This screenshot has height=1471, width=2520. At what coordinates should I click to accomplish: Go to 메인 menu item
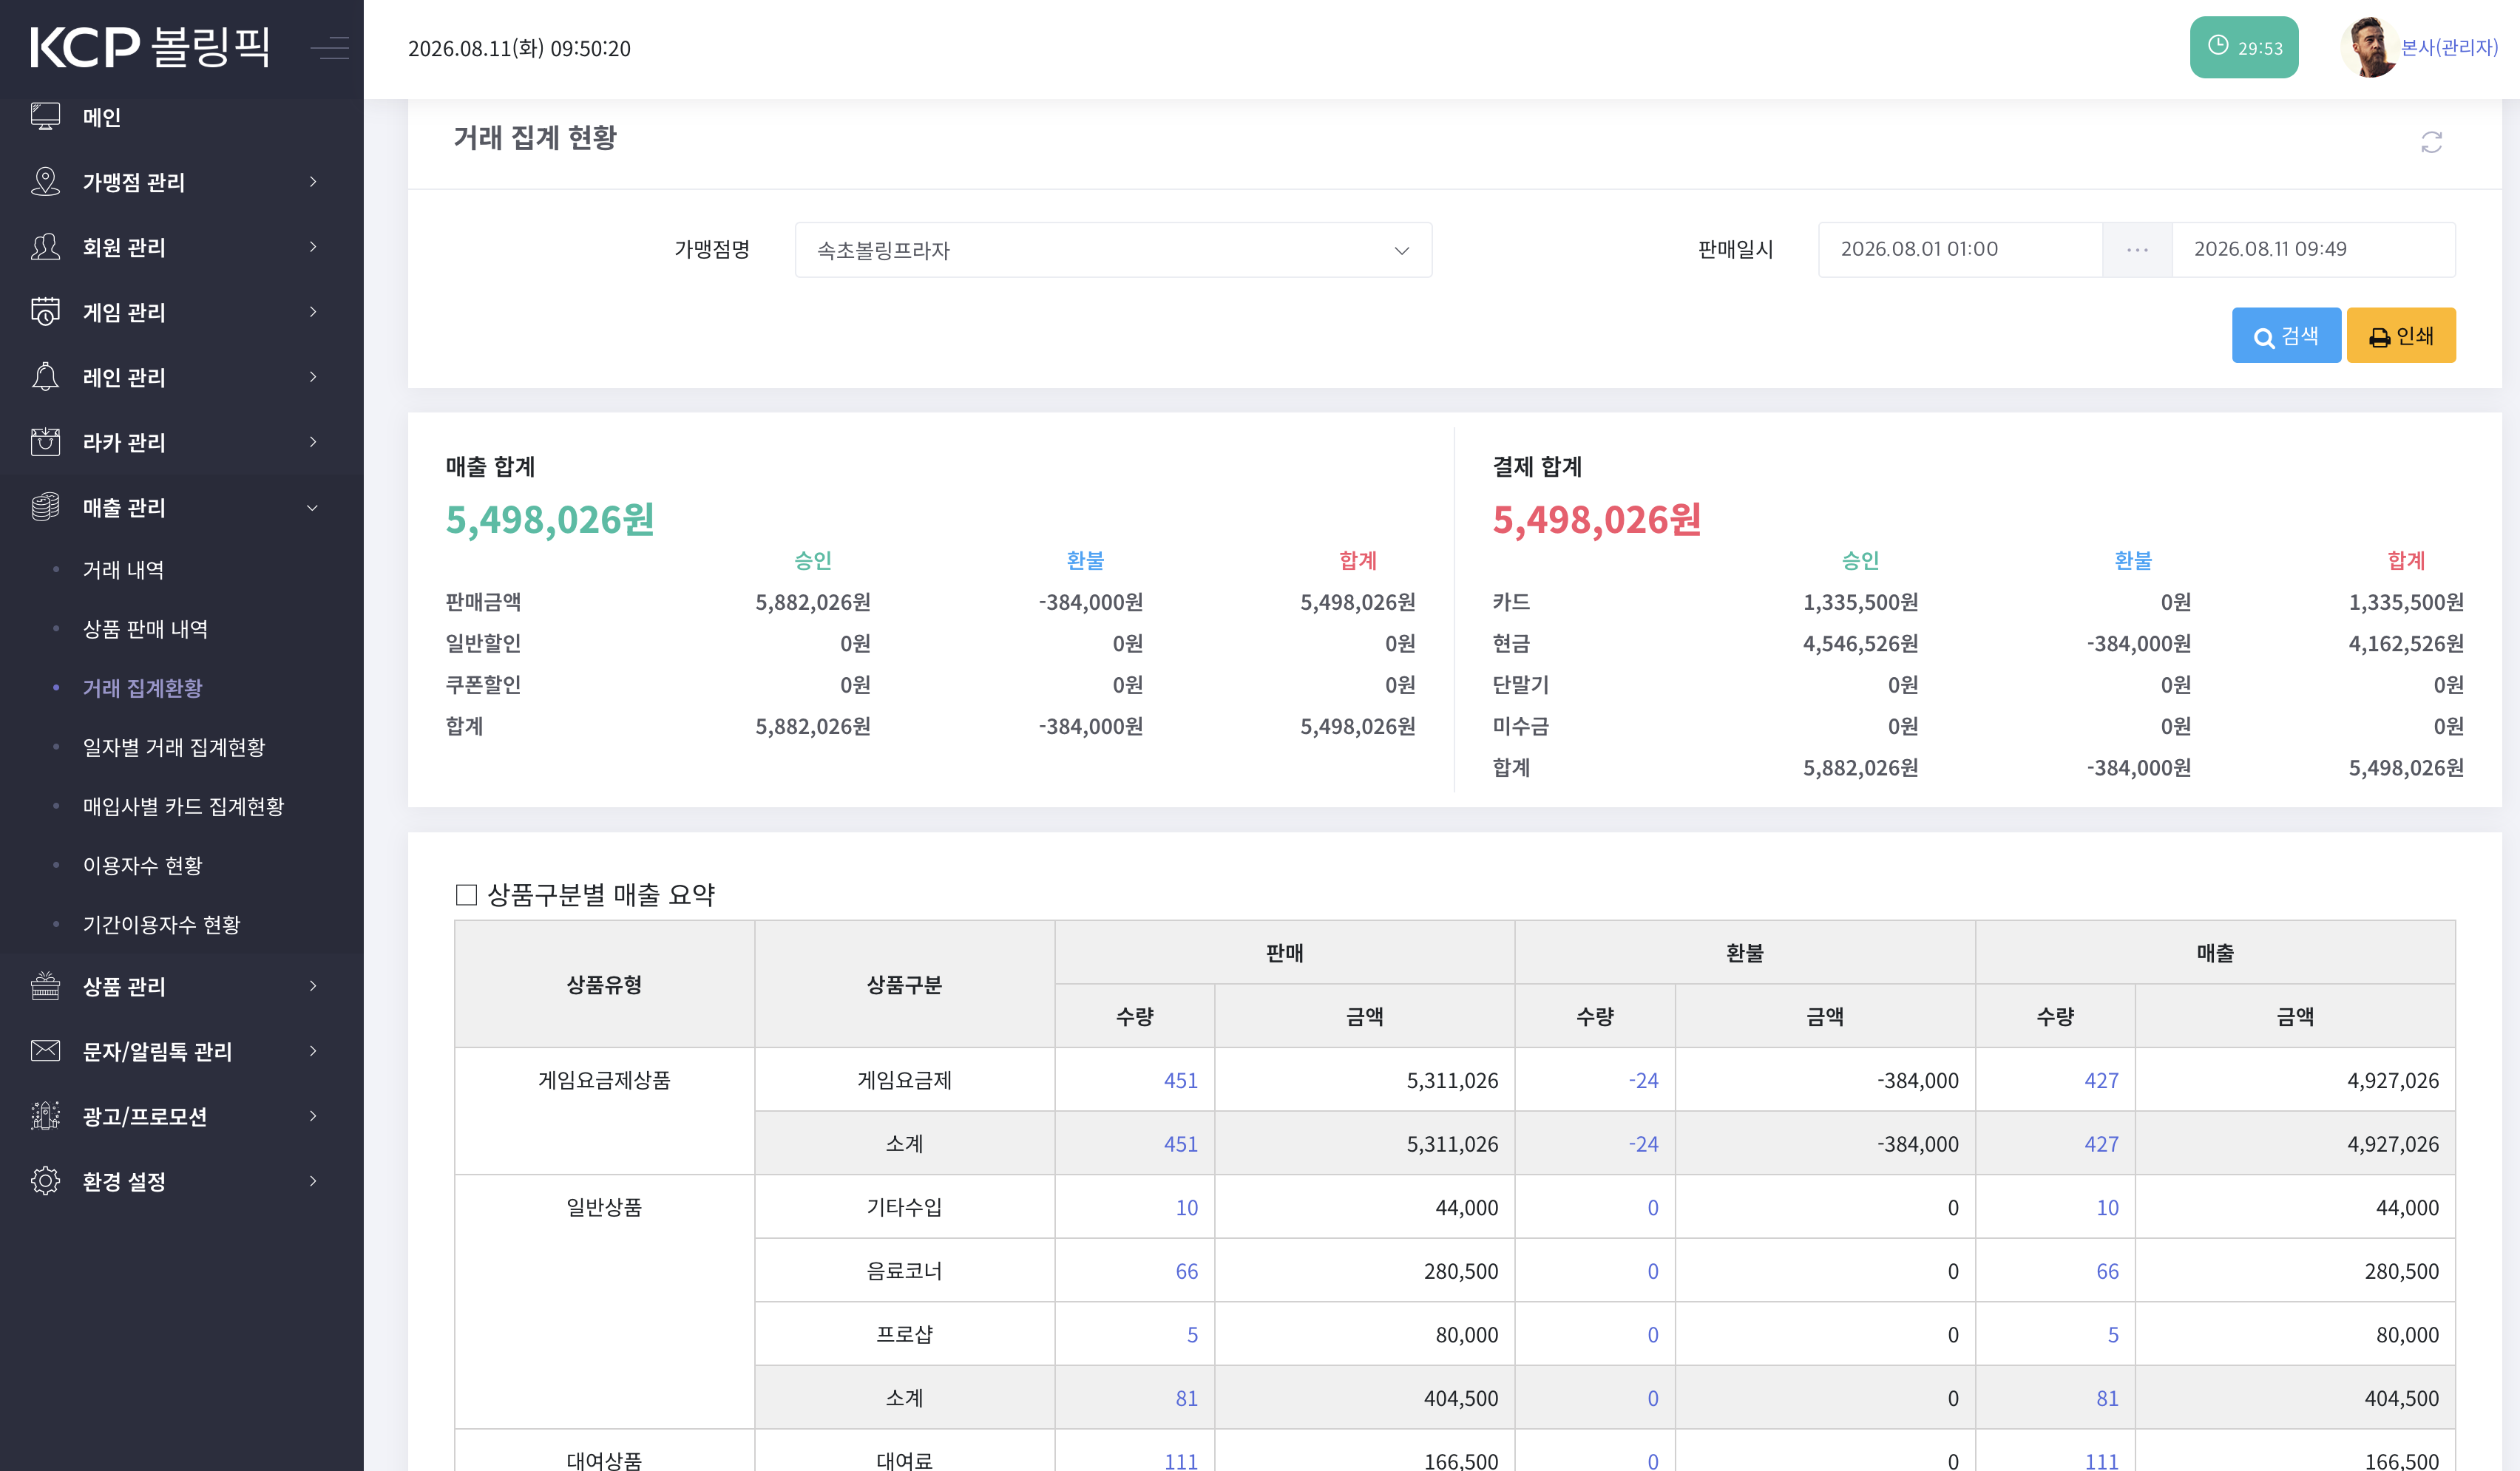[x=102, y=117]
